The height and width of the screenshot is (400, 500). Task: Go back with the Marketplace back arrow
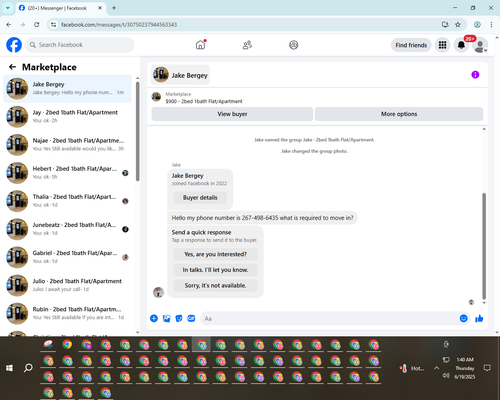click(x=12, y=67)
